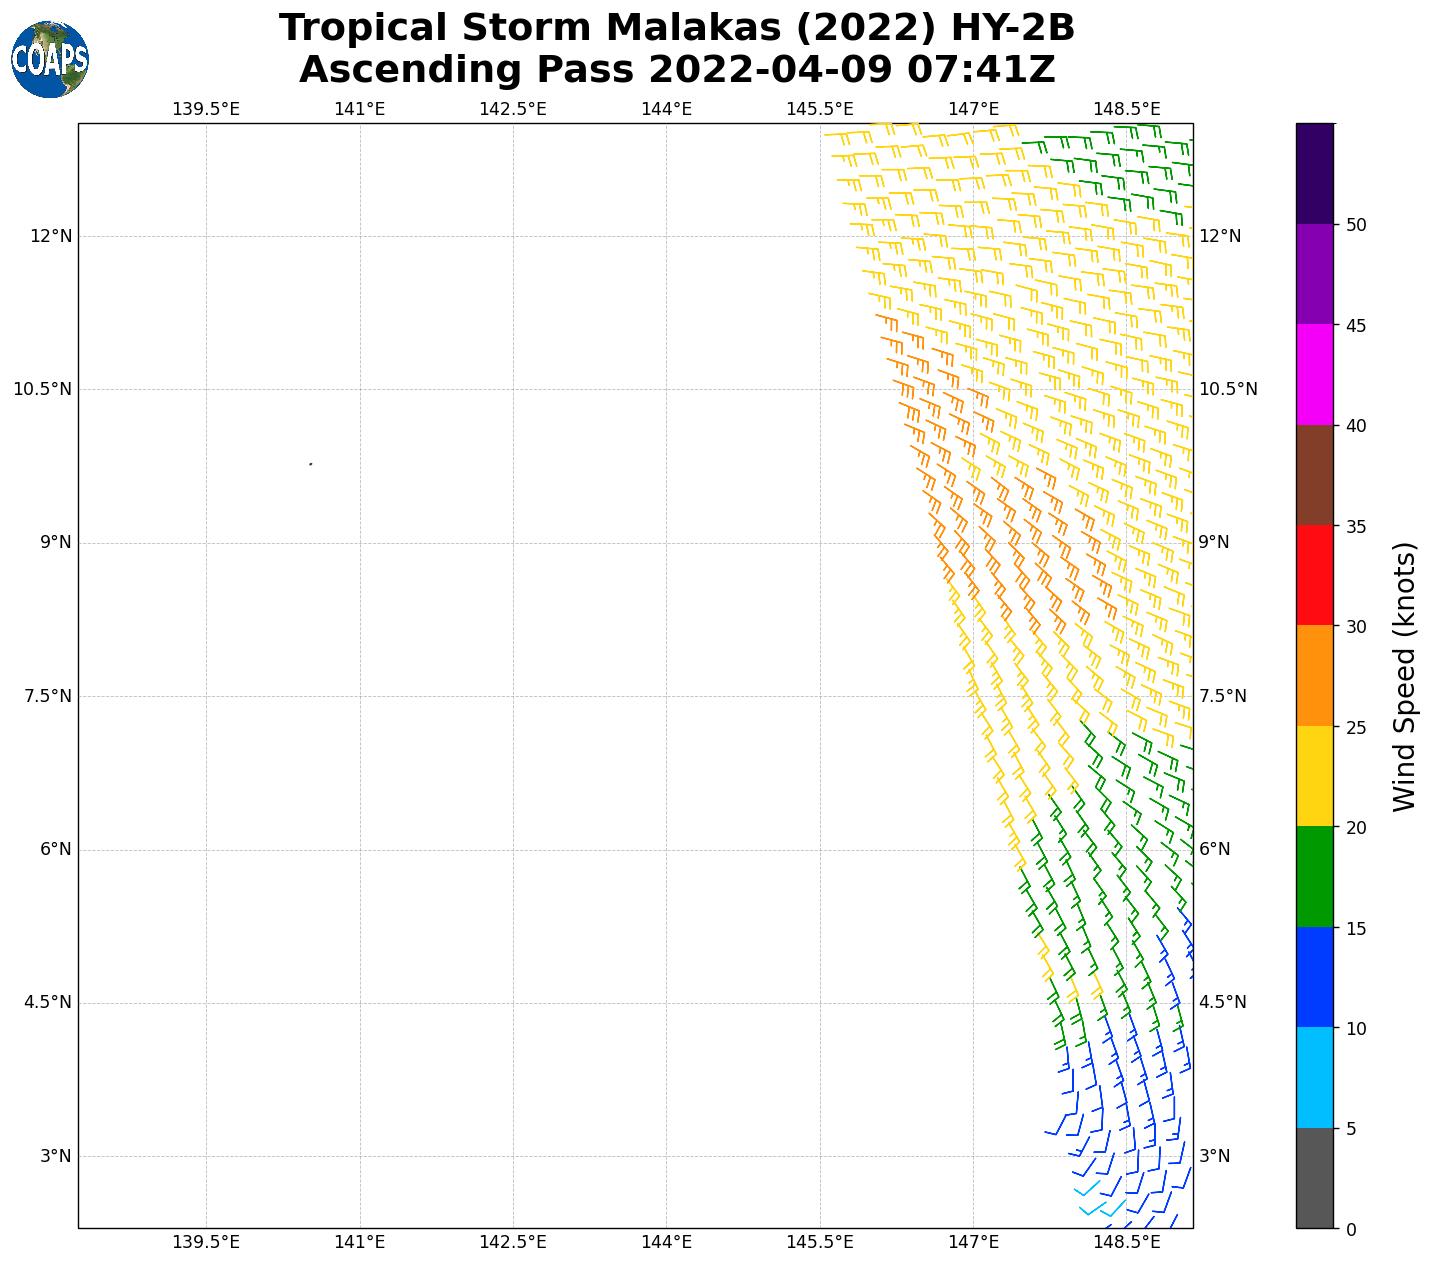Click the Wind Speed (knots) colorbar label
This screenshot has width=1433, height=1264.
(1404, 676)
